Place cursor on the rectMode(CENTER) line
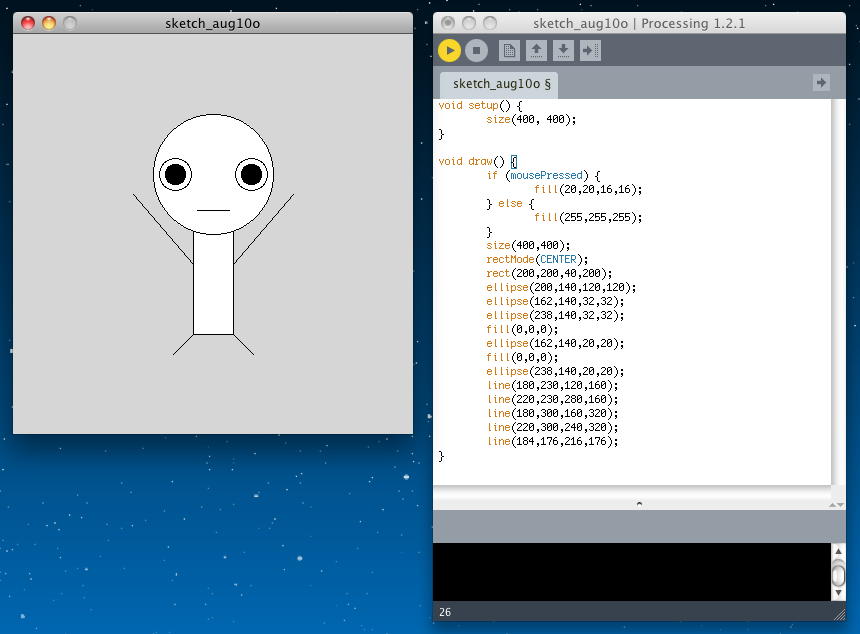 click(x=537, y=259)
